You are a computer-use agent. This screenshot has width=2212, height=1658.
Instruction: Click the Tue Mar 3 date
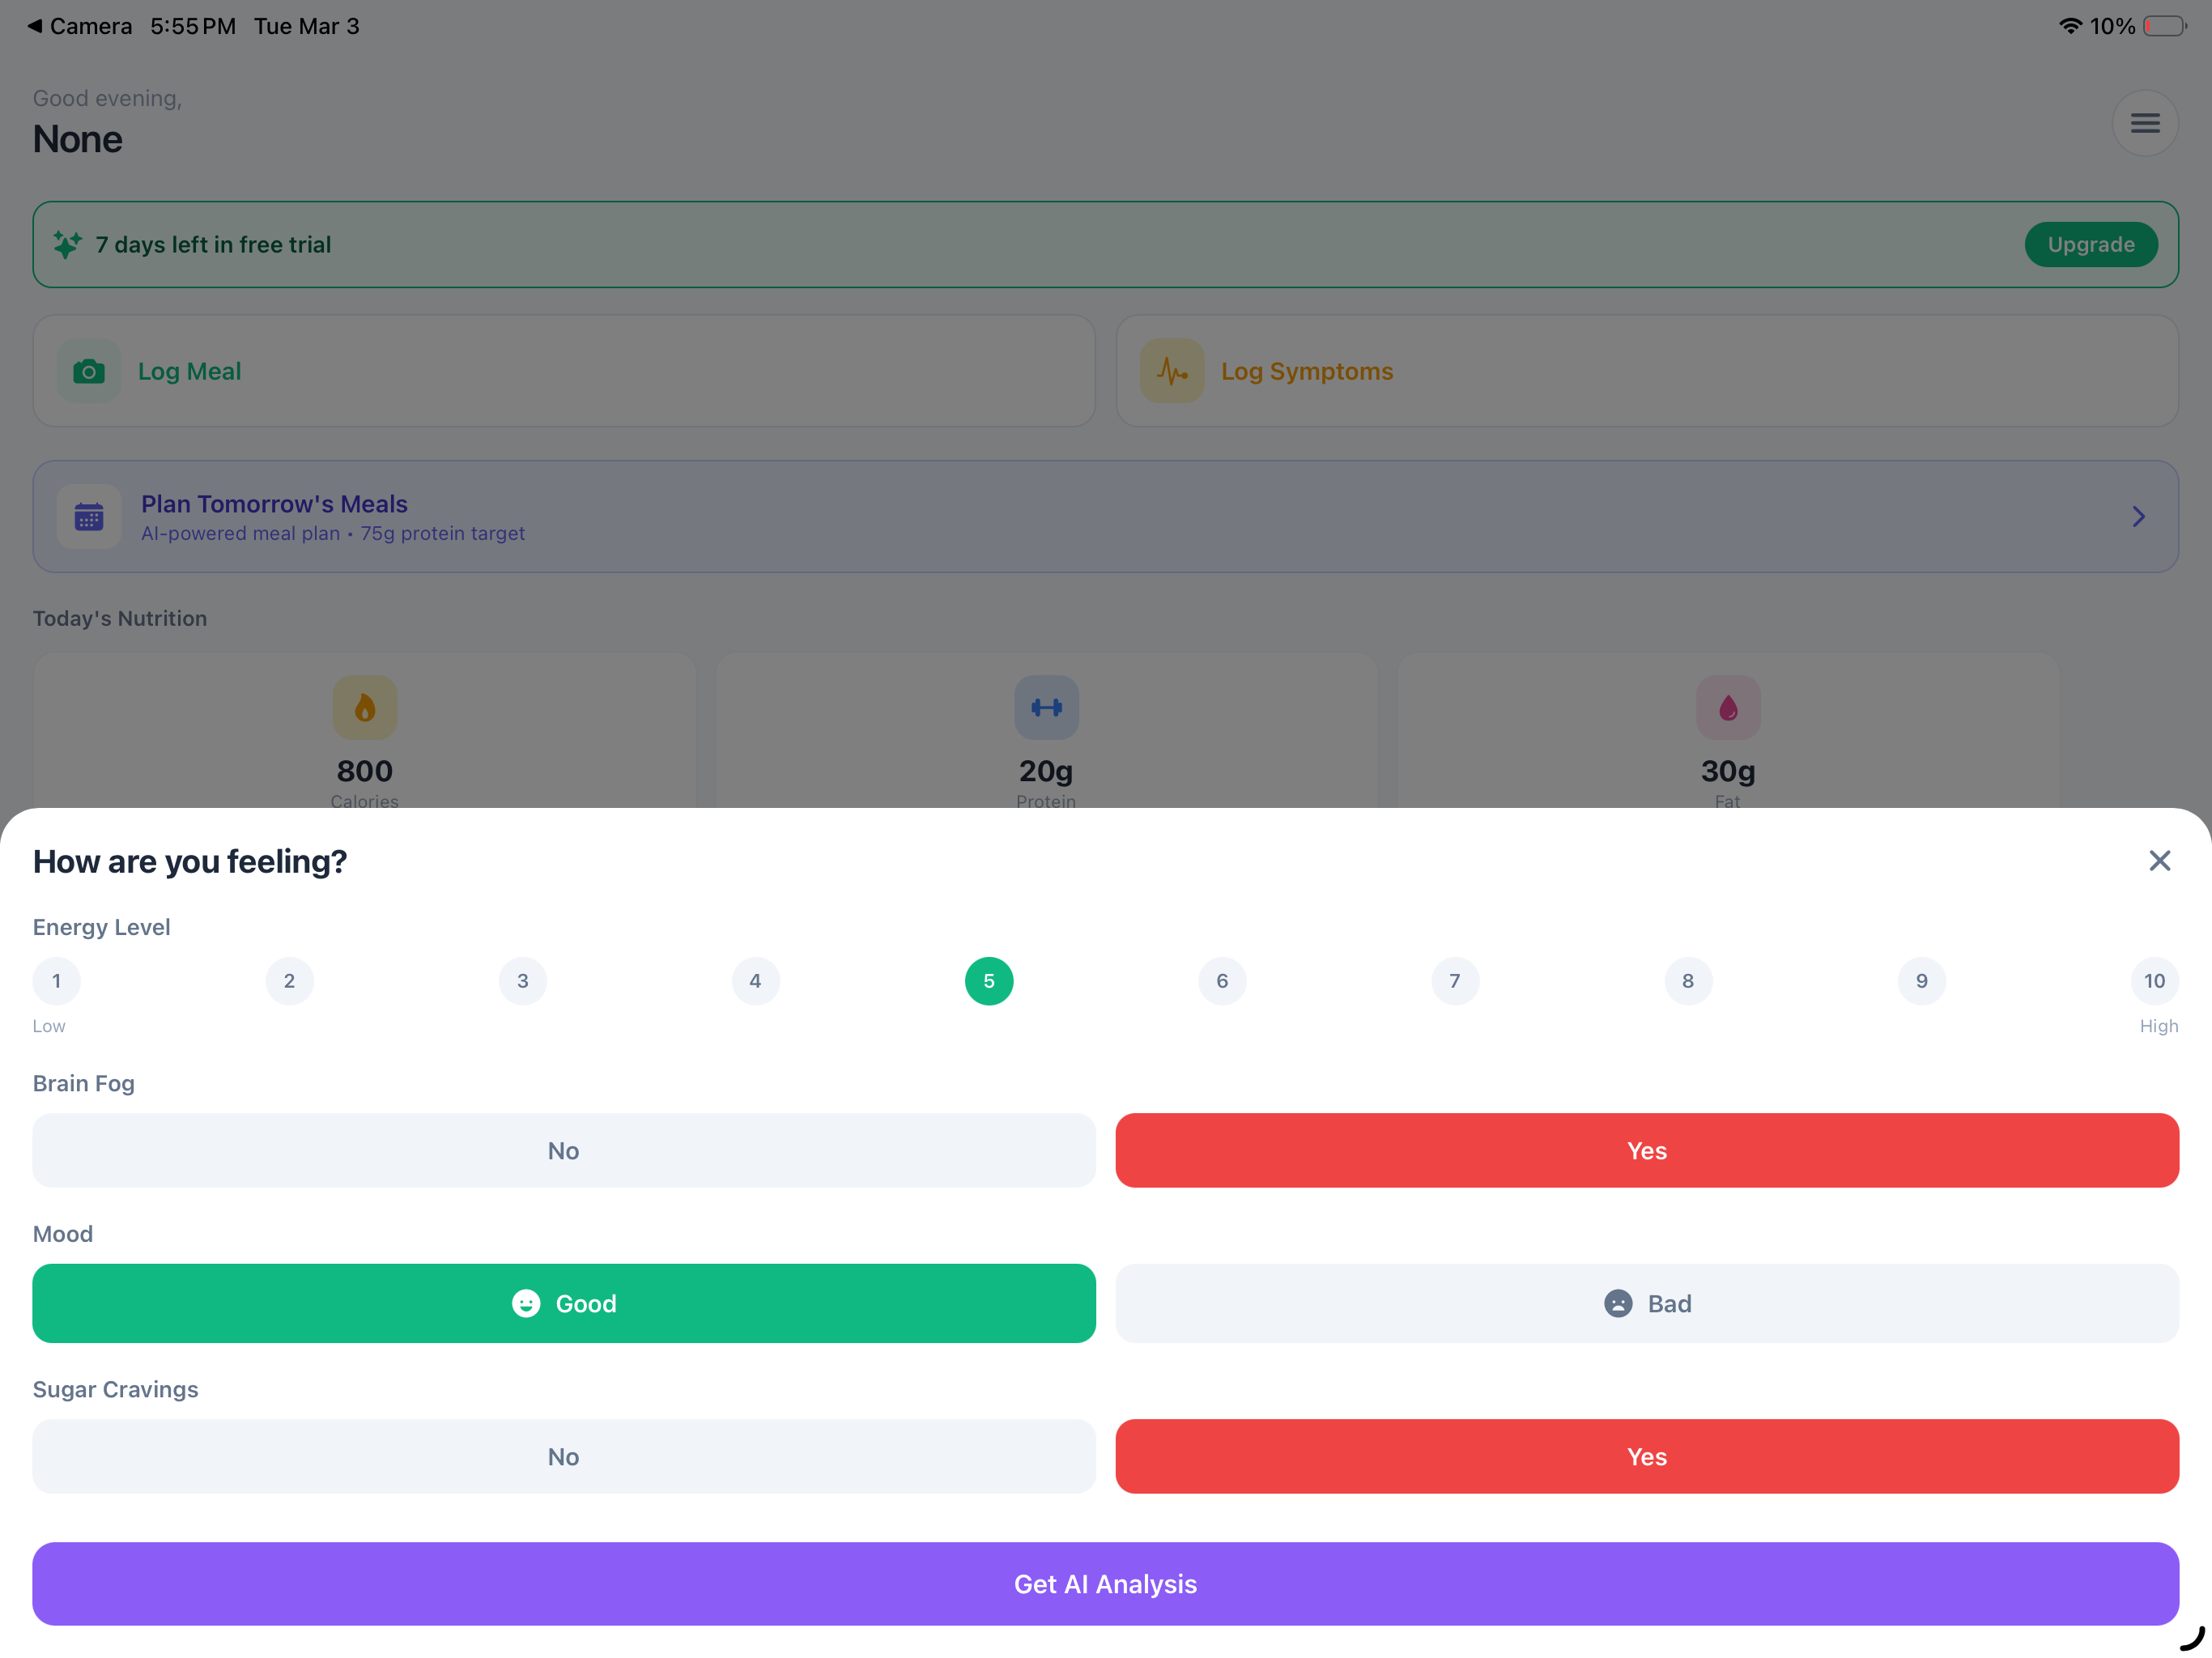(307, 26)
